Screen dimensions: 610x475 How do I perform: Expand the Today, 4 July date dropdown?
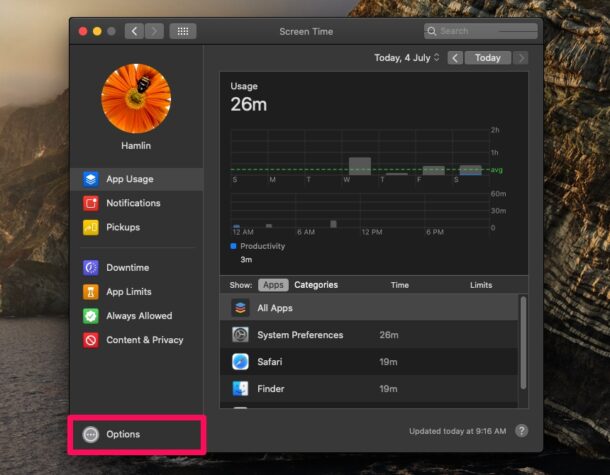[406, 58]
